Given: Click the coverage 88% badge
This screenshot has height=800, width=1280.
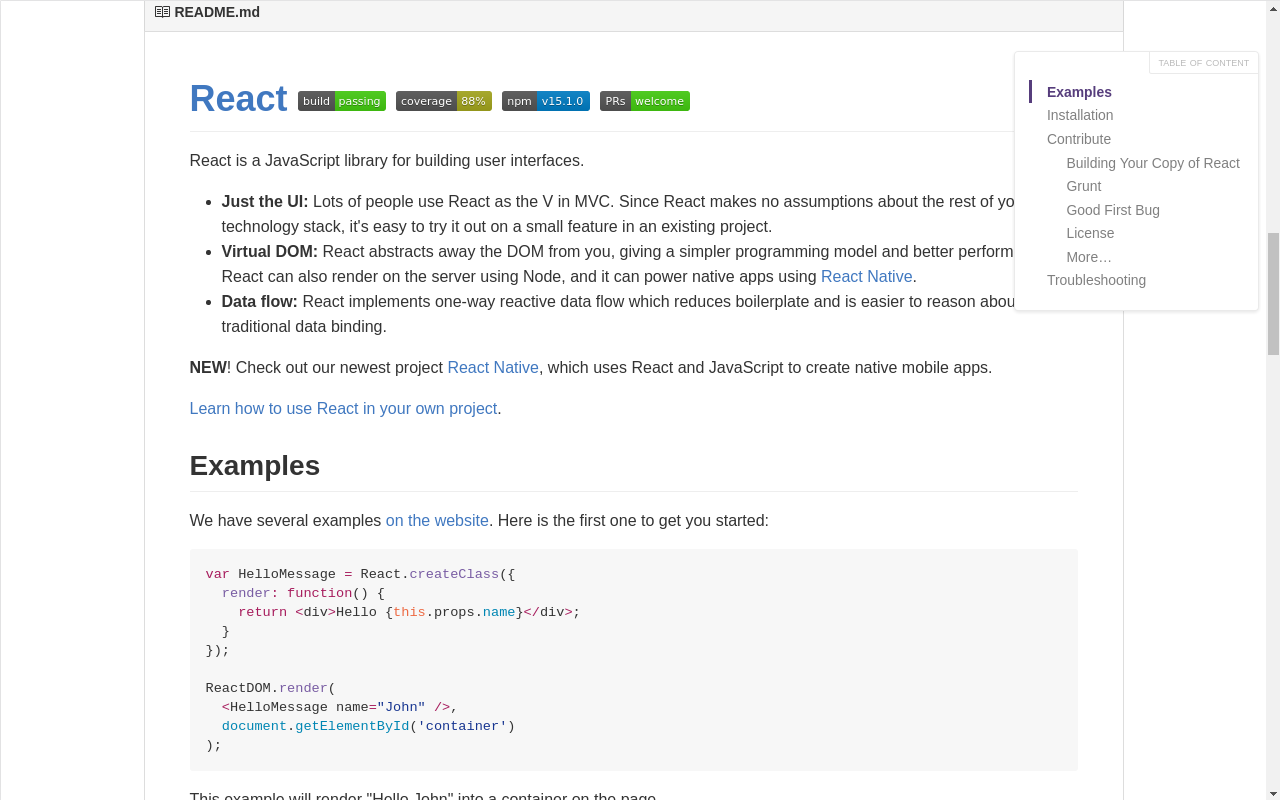Looking at the screenshot, I should point(444,101).
